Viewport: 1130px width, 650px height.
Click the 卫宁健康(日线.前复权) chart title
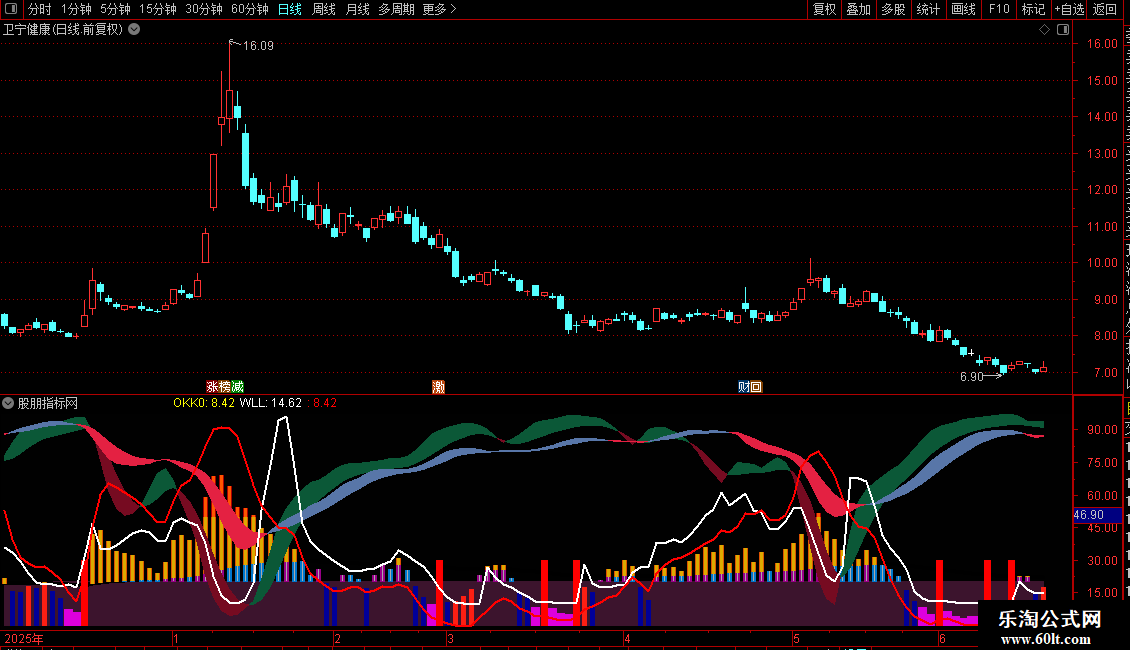click(63, 30)
